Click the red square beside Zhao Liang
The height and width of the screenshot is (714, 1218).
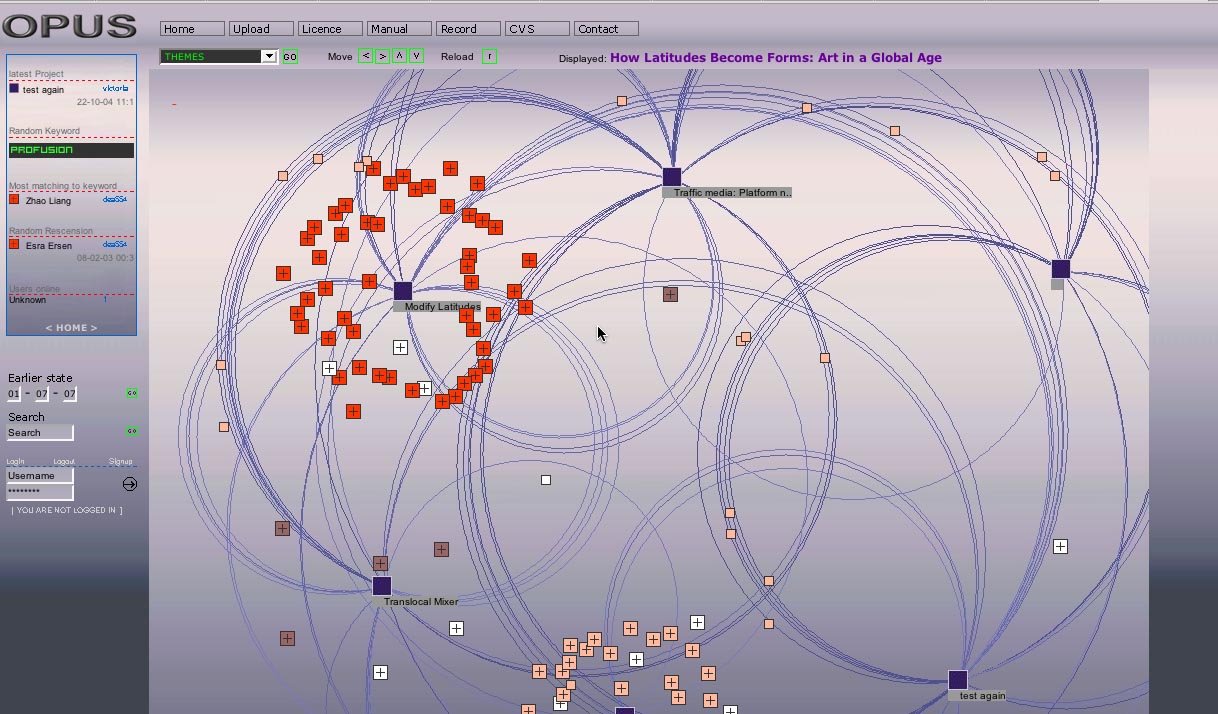[x=14, y=200]
